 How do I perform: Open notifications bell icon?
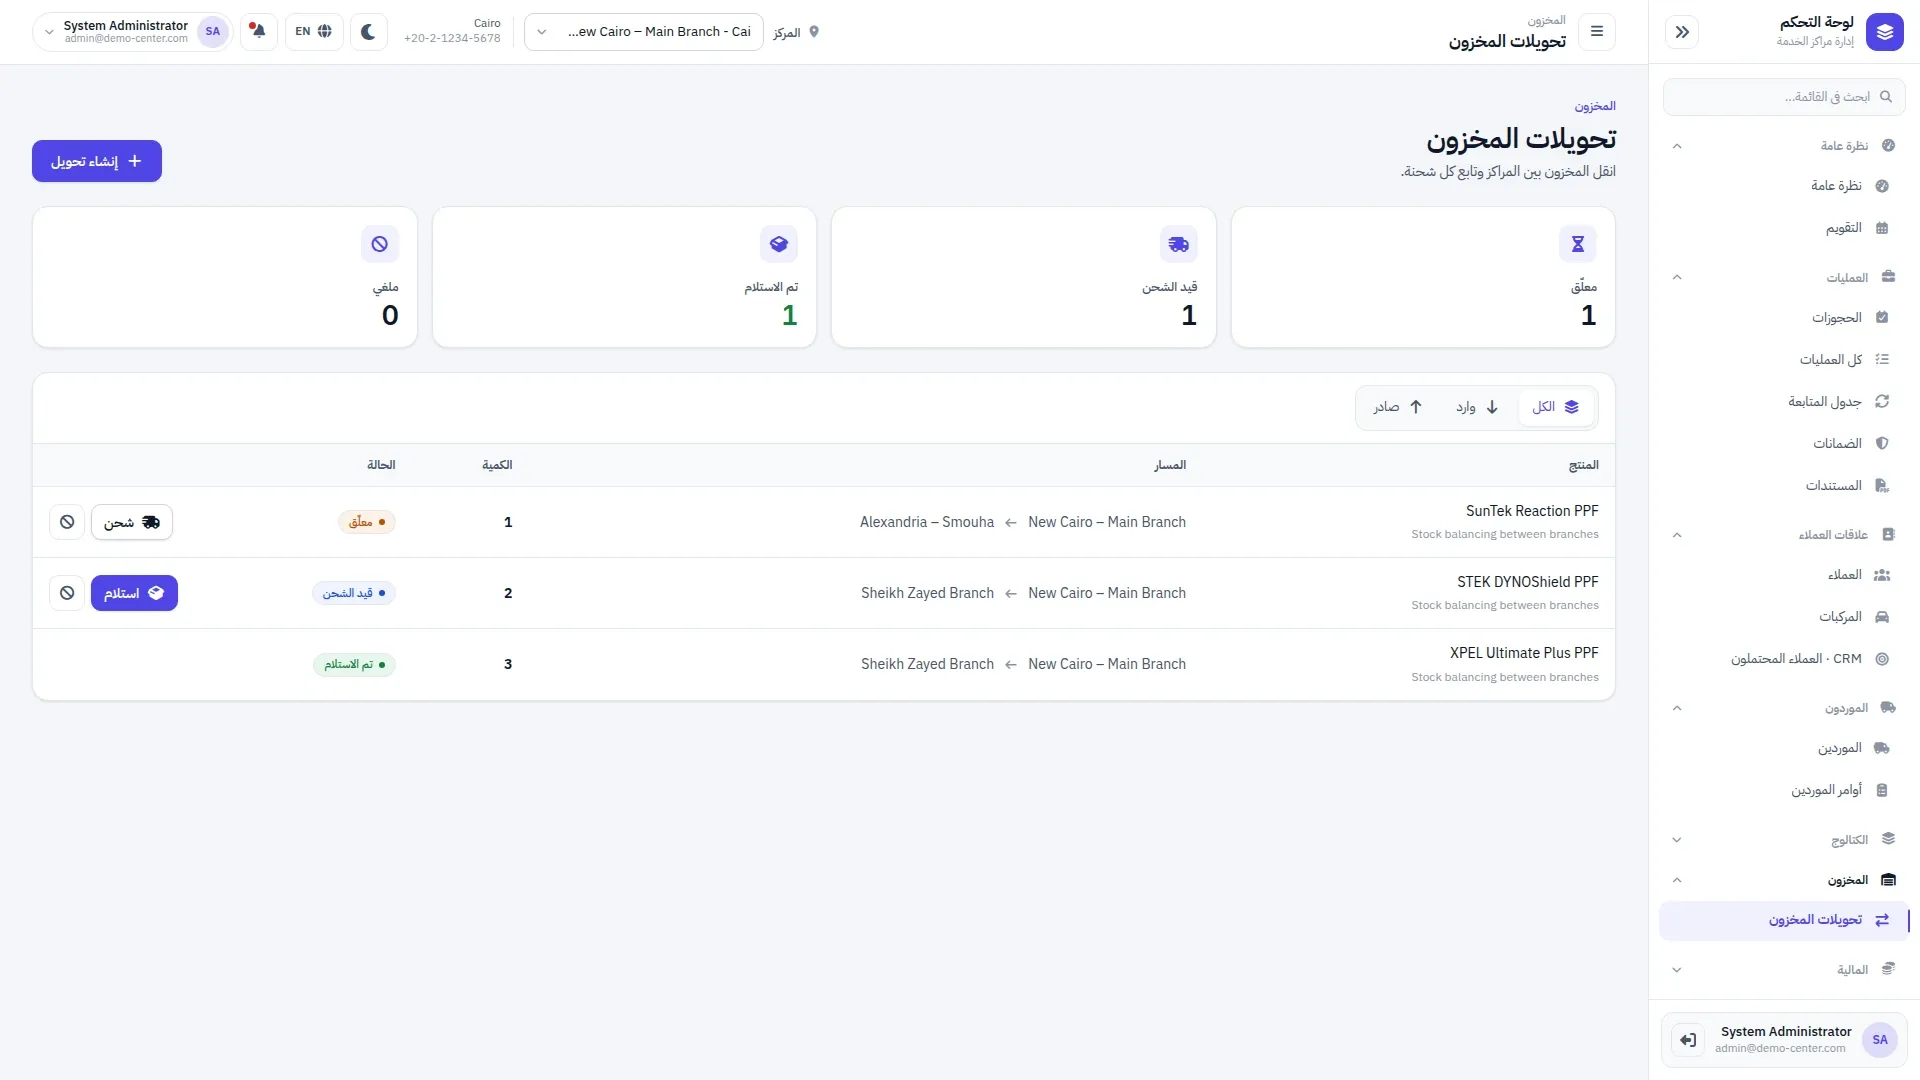click(x=259, y=32)
